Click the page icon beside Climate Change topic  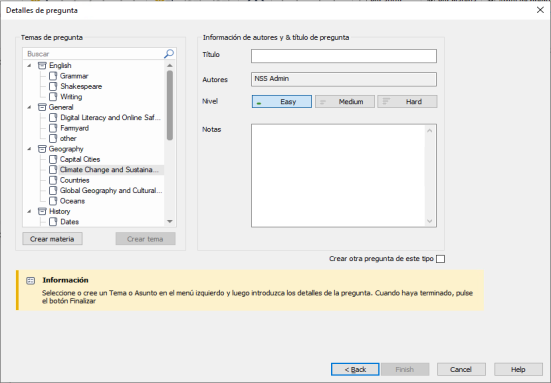(53, 170)
